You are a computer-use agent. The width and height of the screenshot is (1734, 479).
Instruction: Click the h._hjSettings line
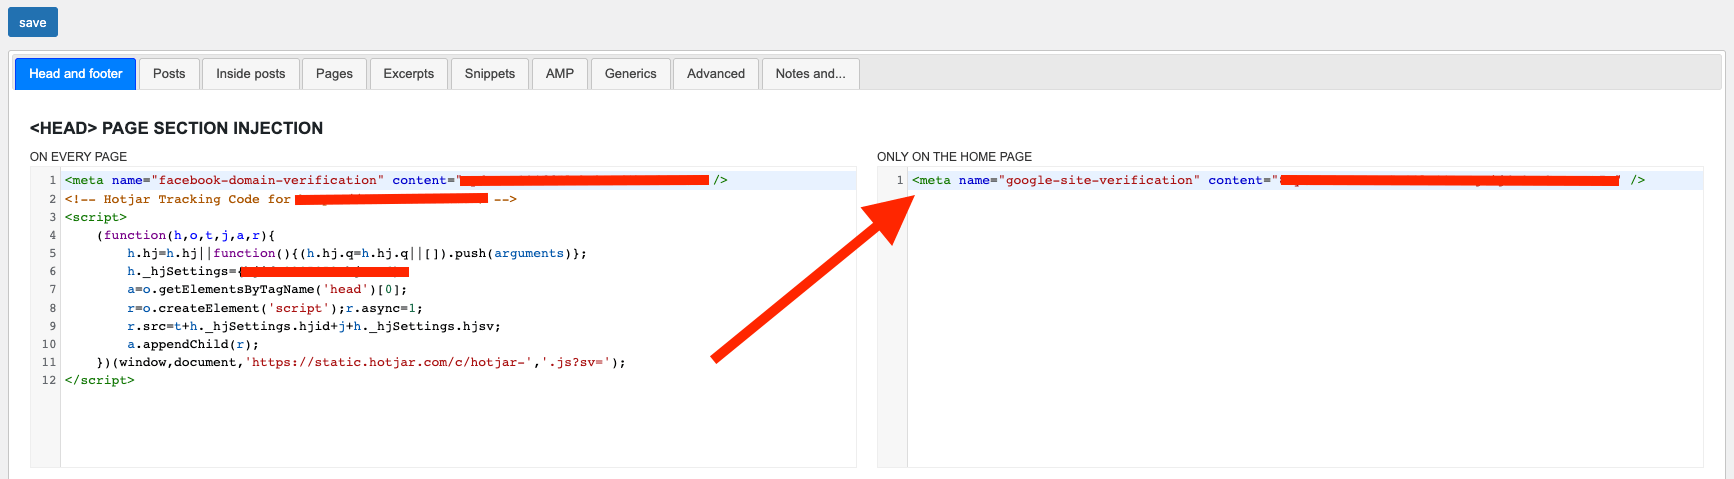(268, 271)
